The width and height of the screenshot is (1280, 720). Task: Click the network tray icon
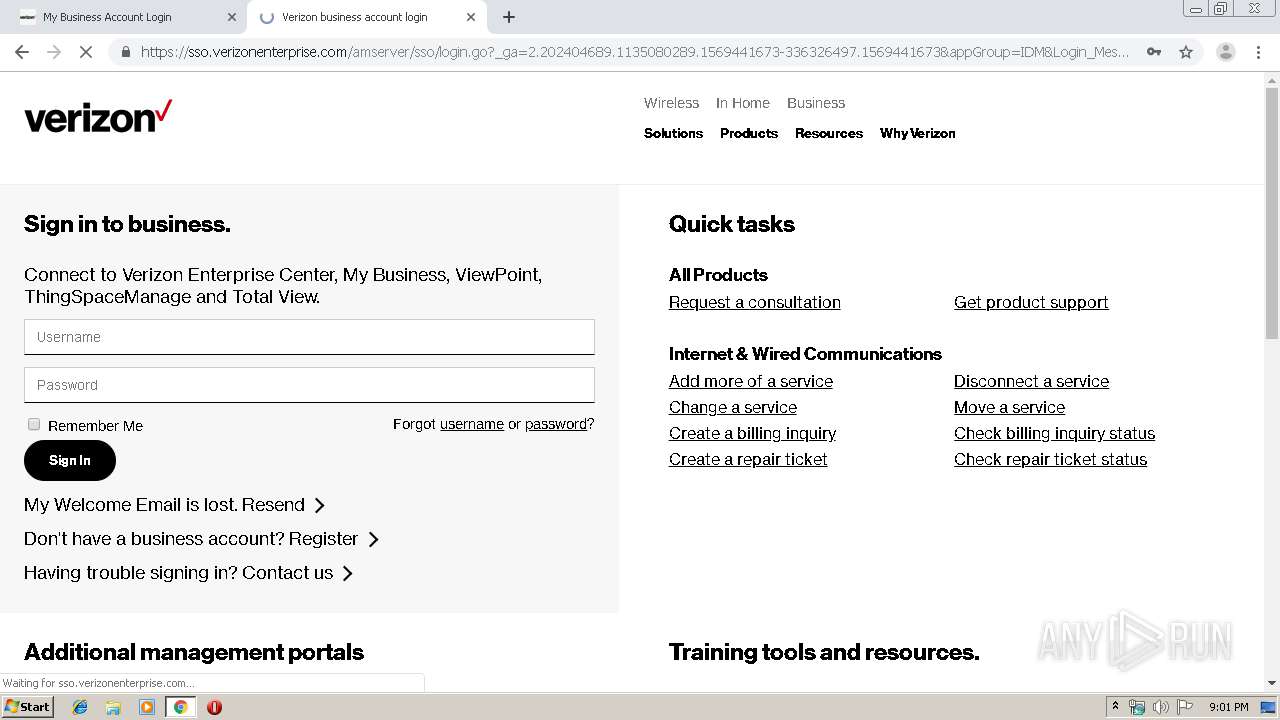1137,707
